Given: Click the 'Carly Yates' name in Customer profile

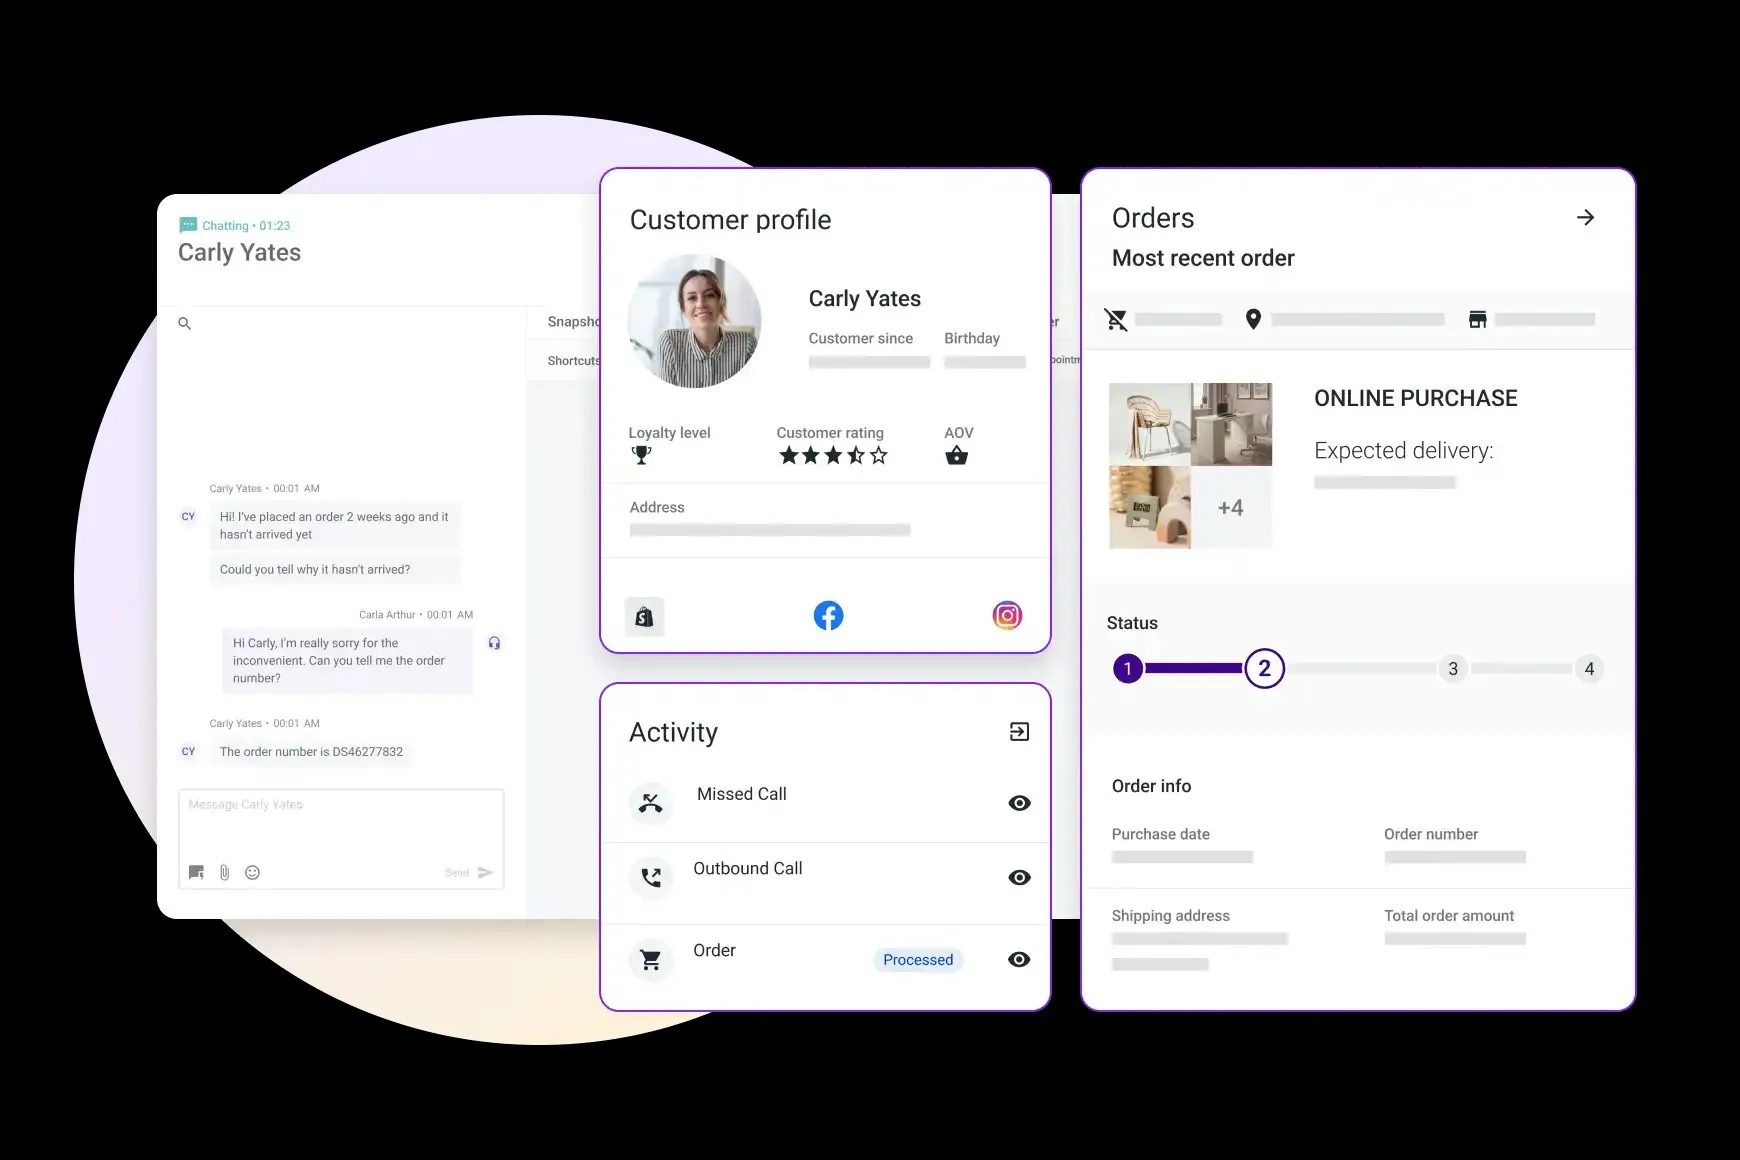Looking at the screenshot, I should (x=865, y=299).
